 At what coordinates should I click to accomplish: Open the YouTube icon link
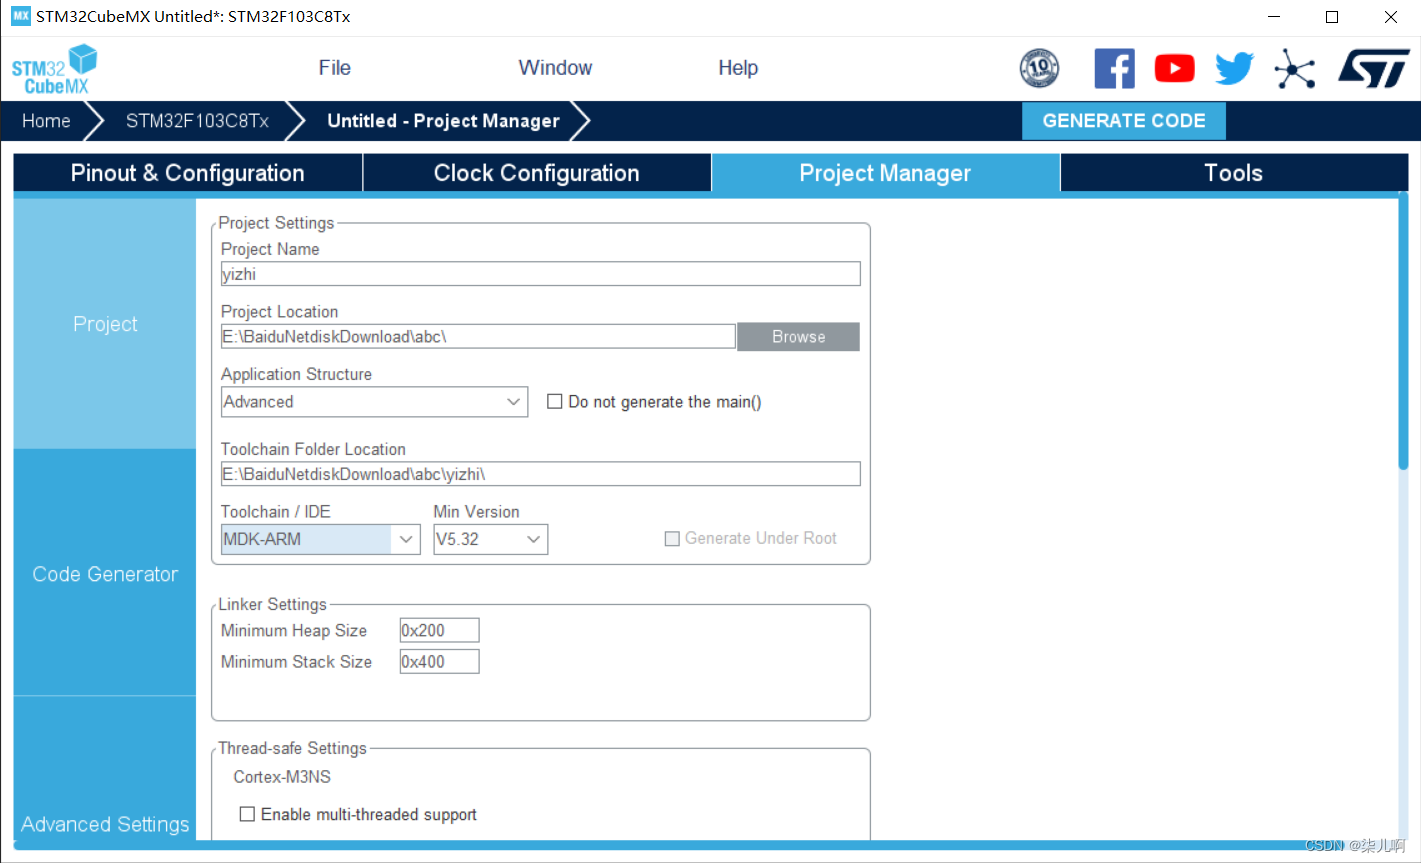(x=1174, y=68)
